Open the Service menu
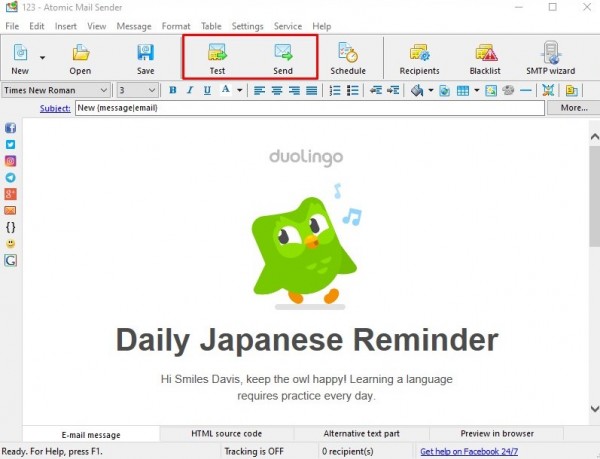600x459 pixels. click(288, 26)
